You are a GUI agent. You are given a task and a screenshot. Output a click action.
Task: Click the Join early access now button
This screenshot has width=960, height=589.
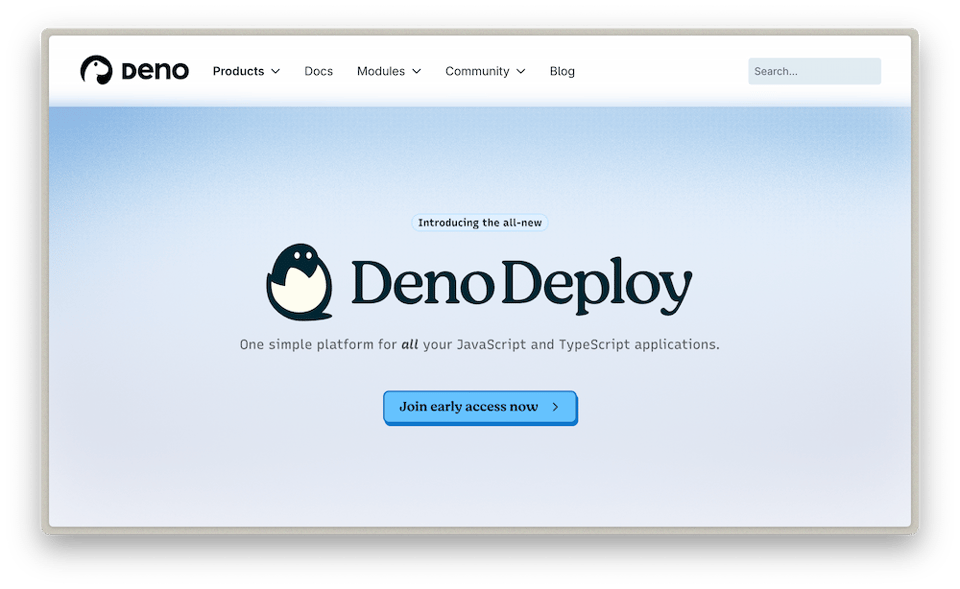[480, 408]
